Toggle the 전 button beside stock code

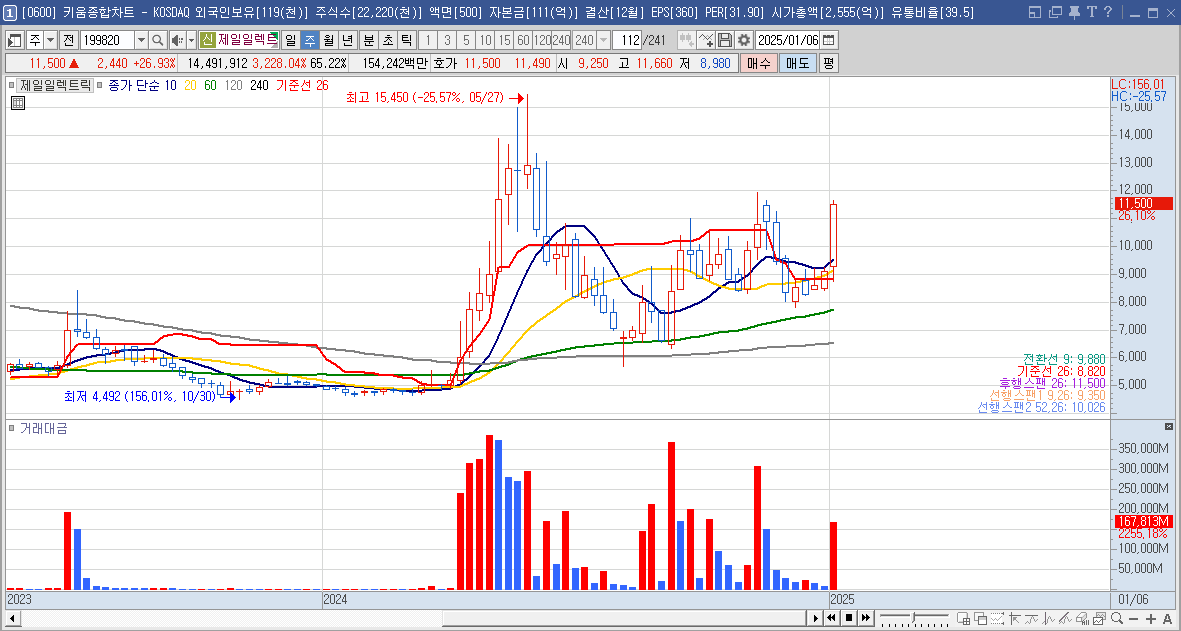(68, 40)
